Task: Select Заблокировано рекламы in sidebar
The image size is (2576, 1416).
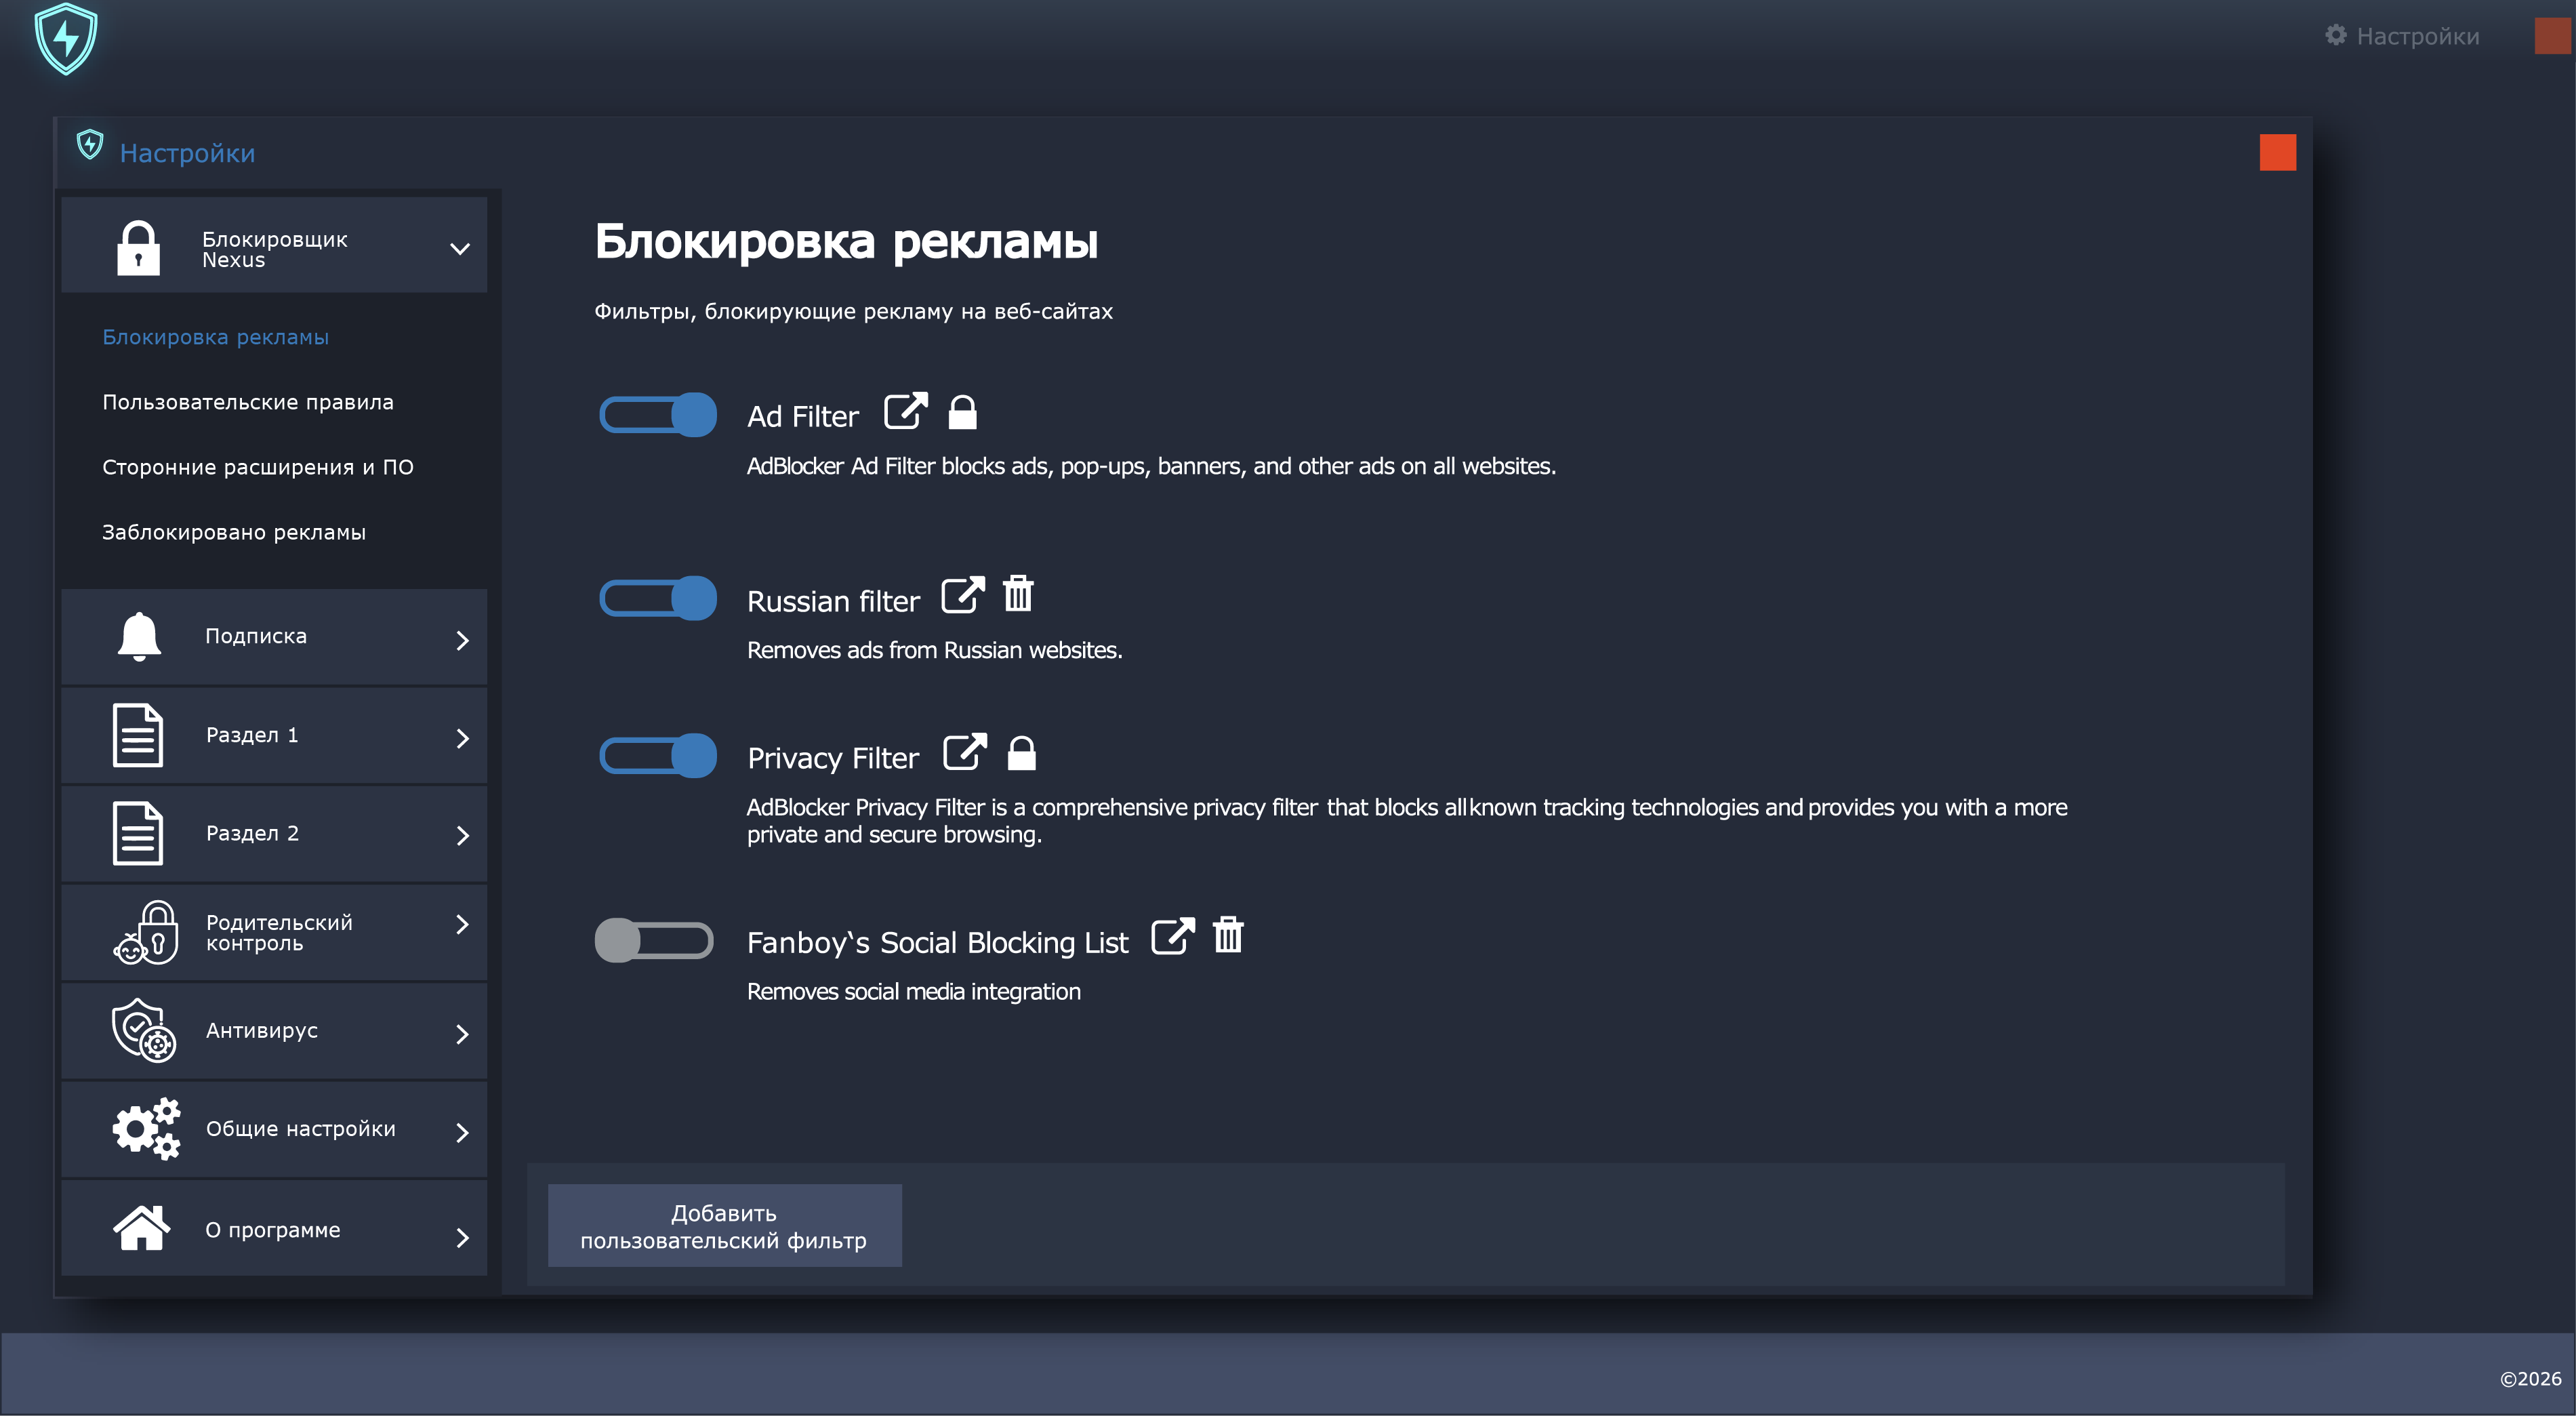Action: tap(234, 532)
